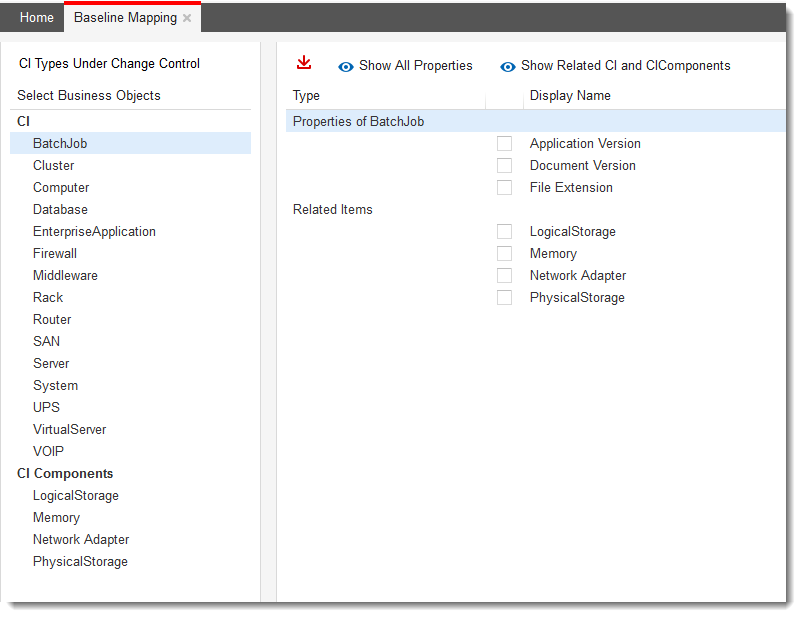Viewport: 801px width, 617px height.
Task: Check the PhysicalStorage related item checkbox
Action: [504, 298]
